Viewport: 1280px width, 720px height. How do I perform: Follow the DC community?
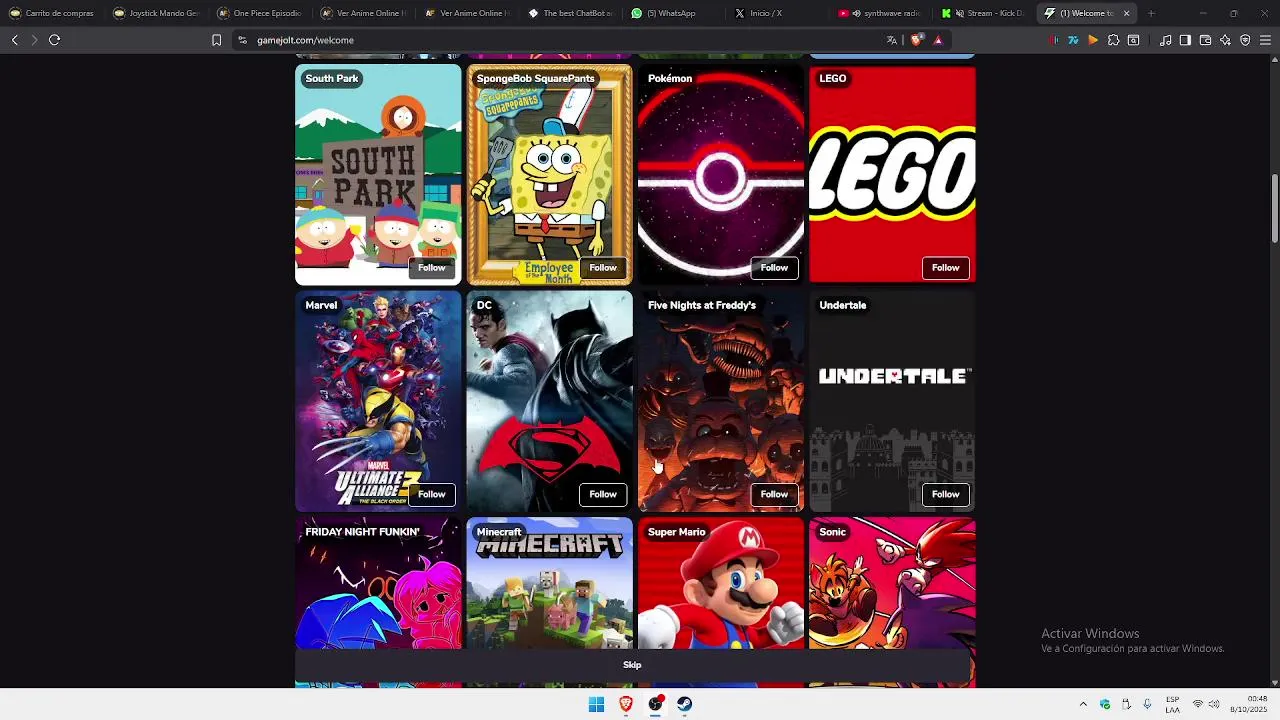[603, 494]
